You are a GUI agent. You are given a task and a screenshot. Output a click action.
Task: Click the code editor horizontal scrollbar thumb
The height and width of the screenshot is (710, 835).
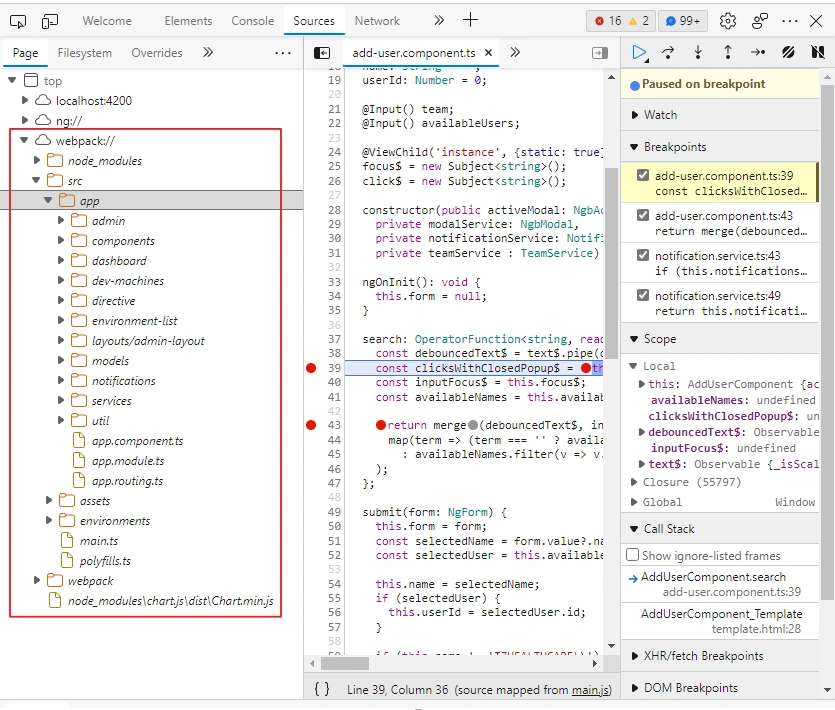(345, 664)
